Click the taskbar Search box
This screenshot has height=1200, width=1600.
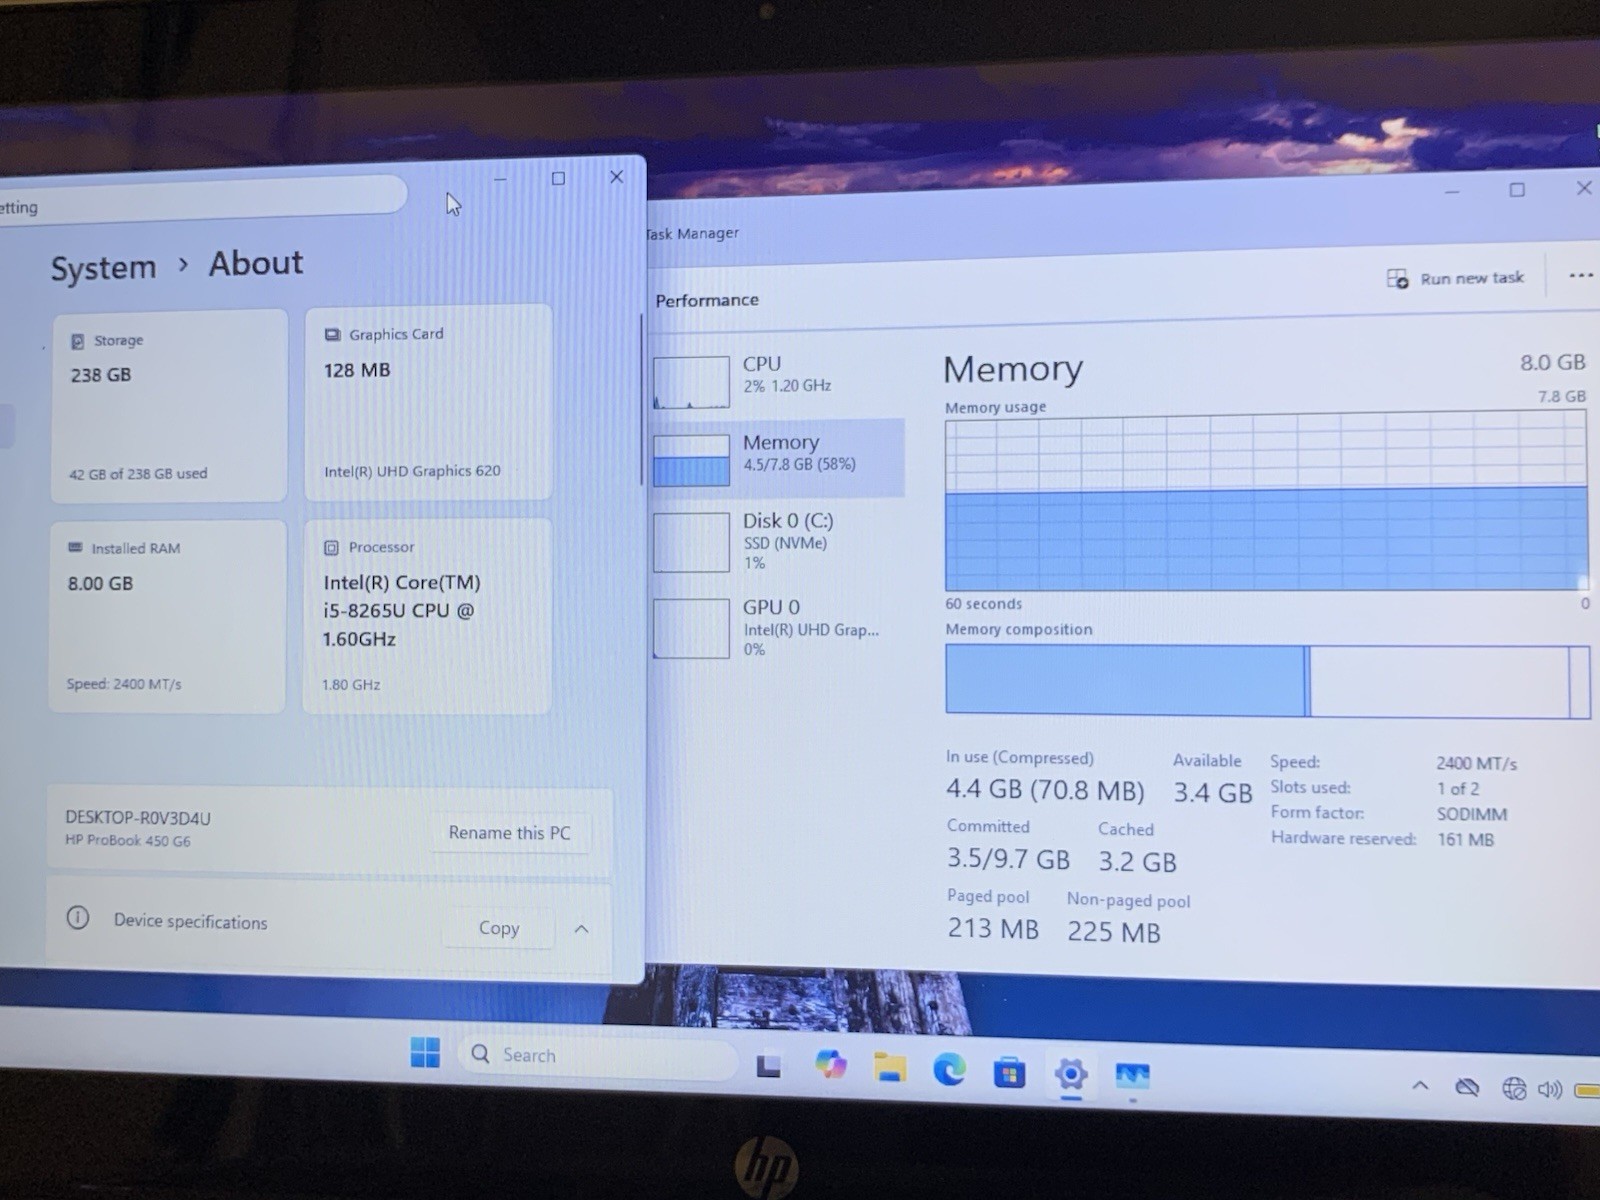[x=598, y=1056]
